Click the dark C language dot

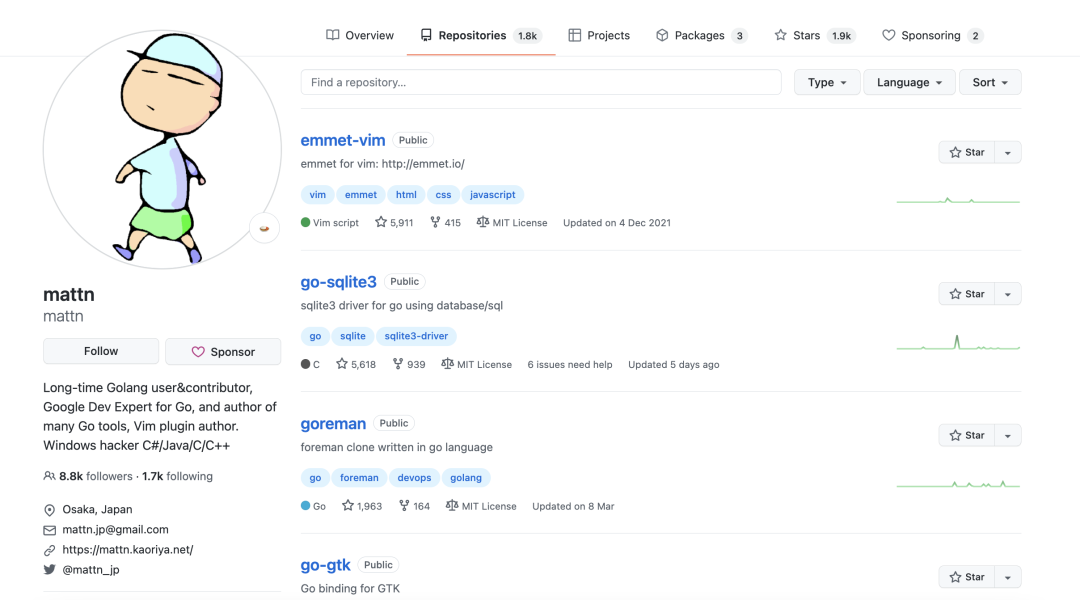tap(305, 364)
